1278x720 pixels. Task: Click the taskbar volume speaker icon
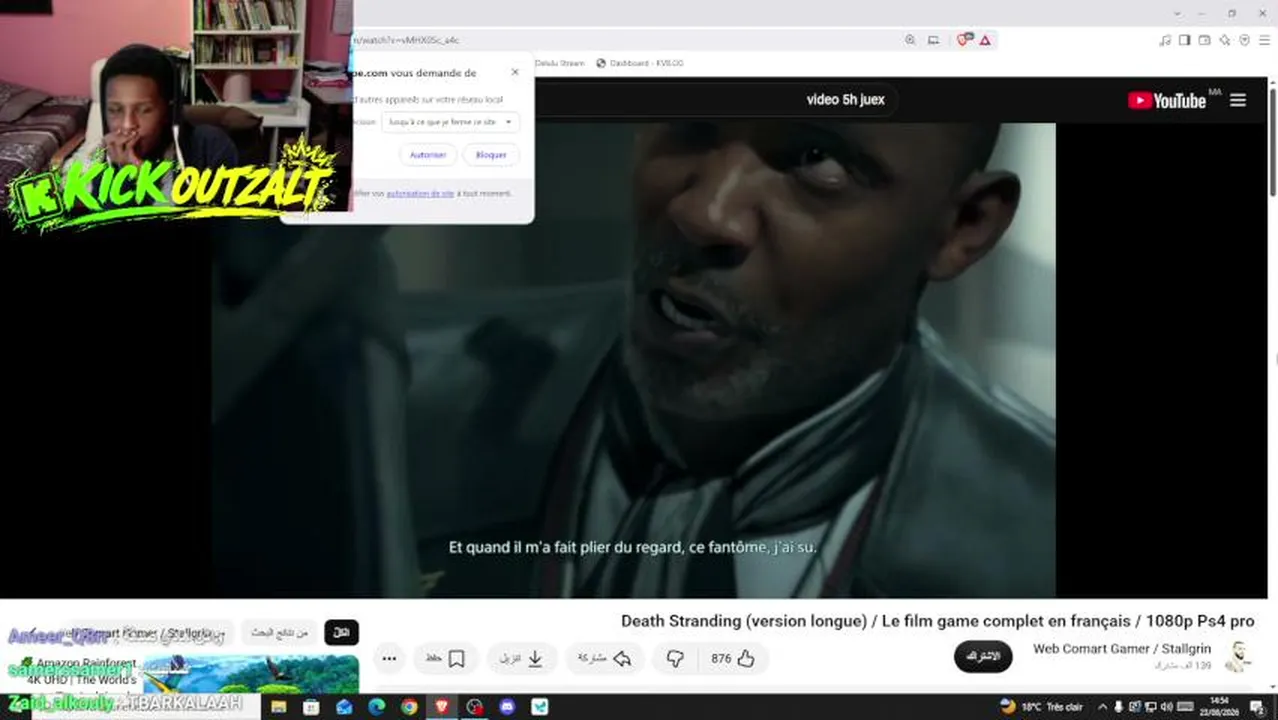1166,707
